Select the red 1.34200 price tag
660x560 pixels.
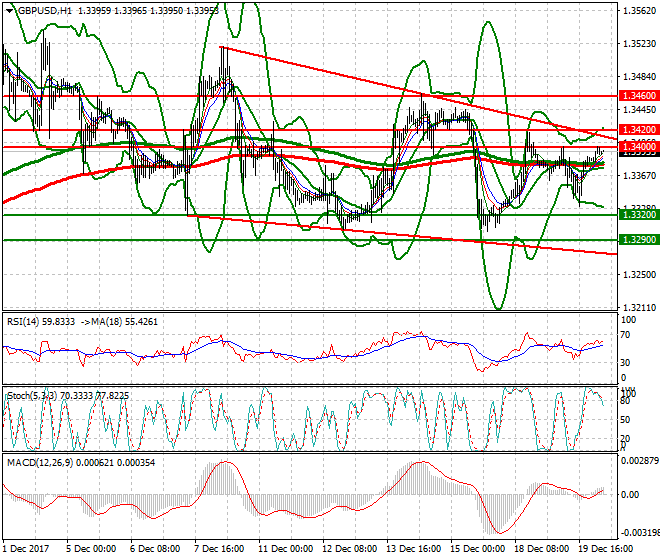point(638,130)
